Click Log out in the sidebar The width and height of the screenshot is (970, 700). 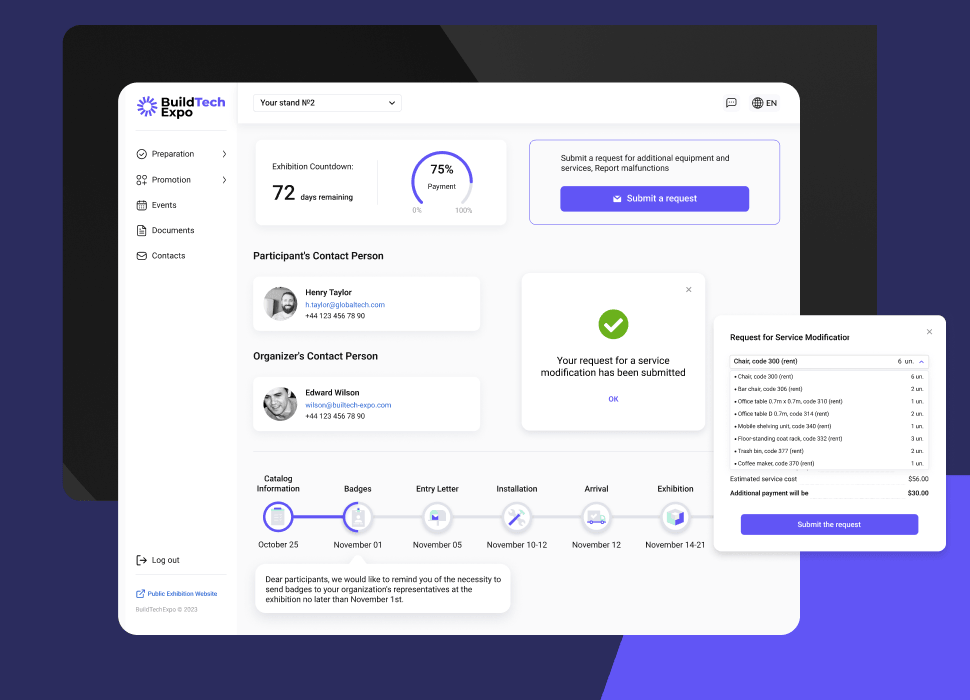pos(158,560)
